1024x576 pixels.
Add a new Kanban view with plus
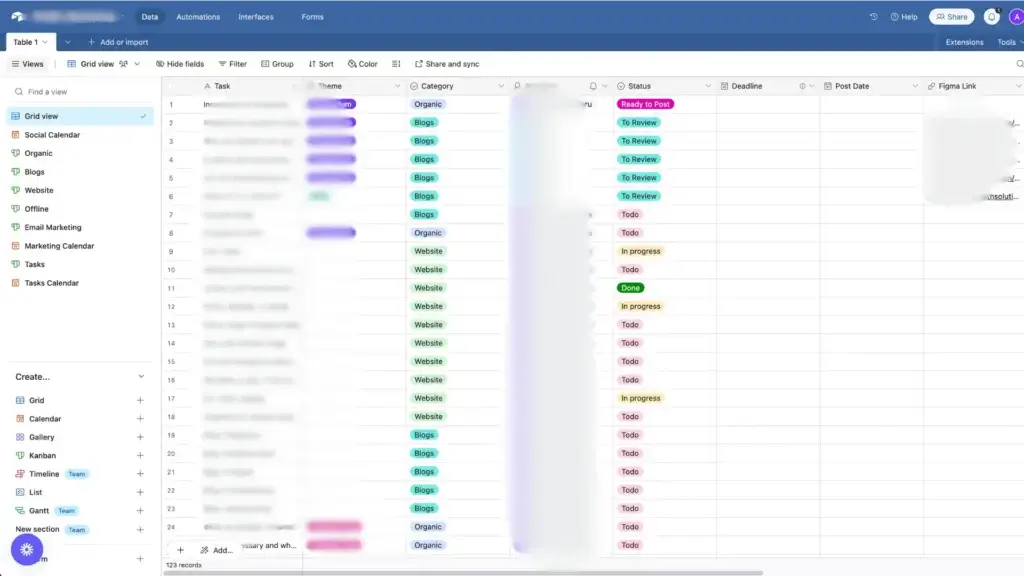click(140, 455)
